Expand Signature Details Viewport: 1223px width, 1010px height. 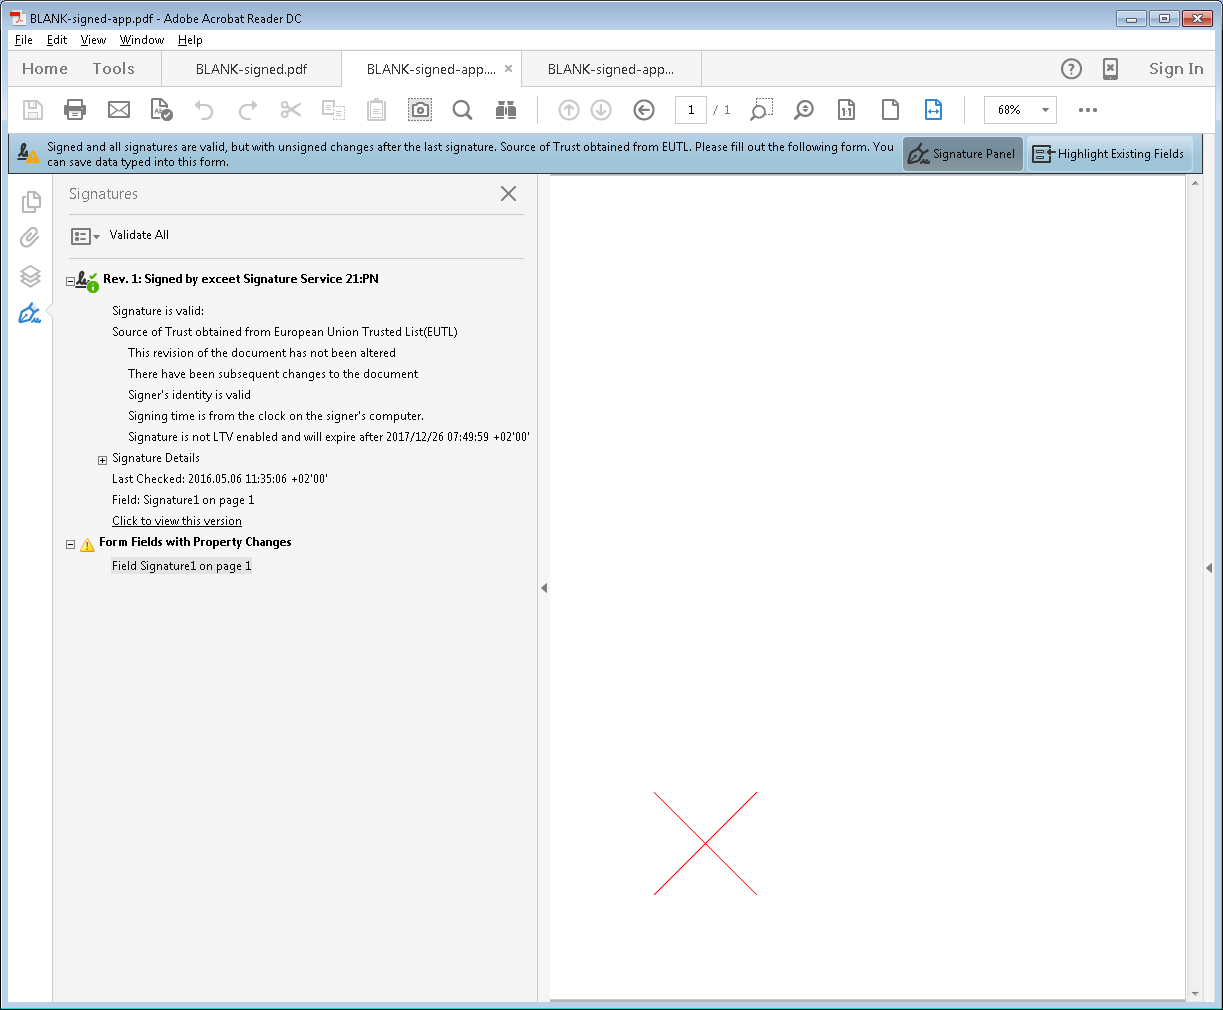(x=102, y=458)
